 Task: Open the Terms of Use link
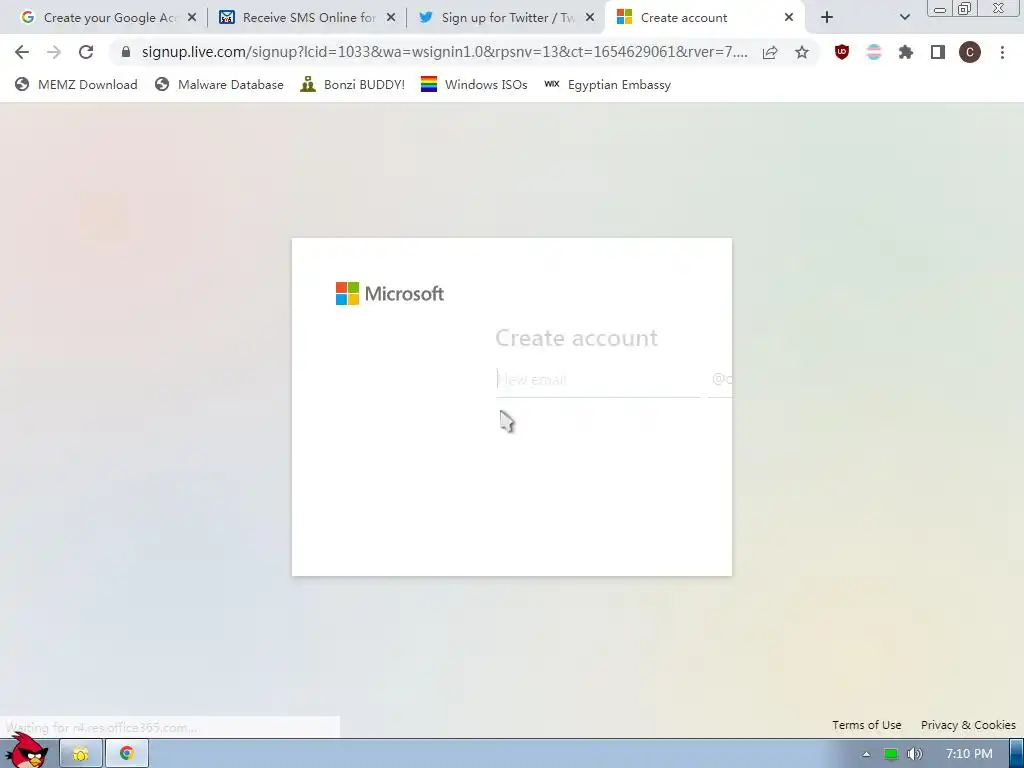pos(867,725)
